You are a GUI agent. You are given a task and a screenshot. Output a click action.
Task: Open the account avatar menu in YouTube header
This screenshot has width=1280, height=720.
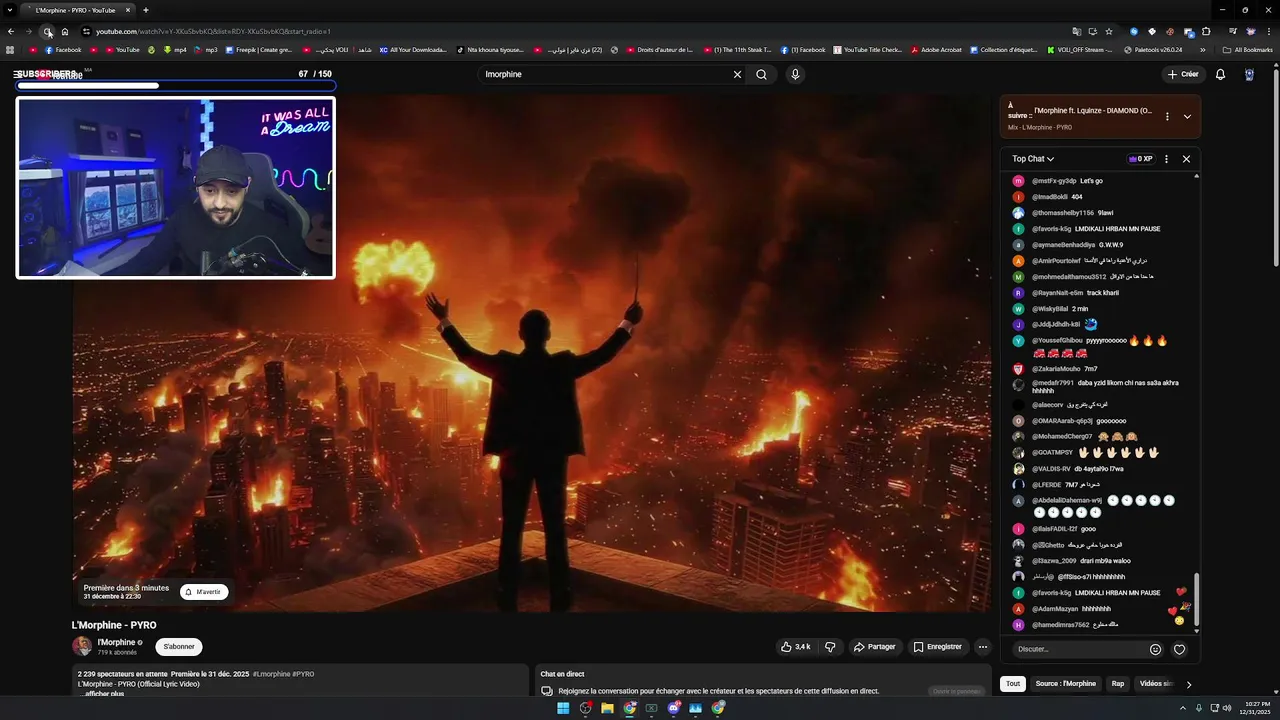[1249, 74]
